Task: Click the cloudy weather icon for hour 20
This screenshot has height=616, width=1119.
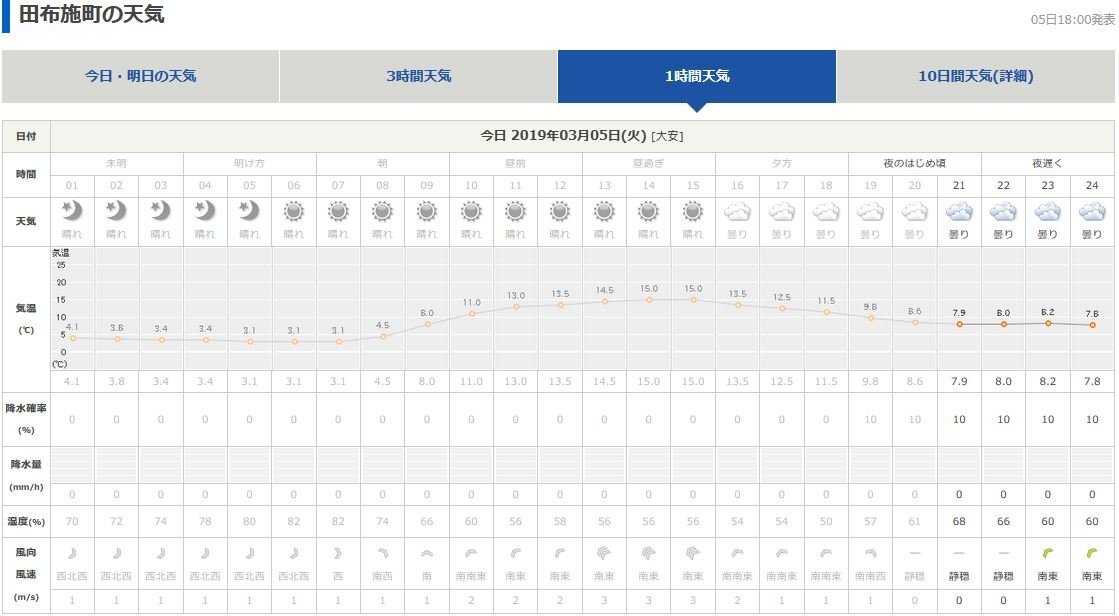Action: pos(915,212)
